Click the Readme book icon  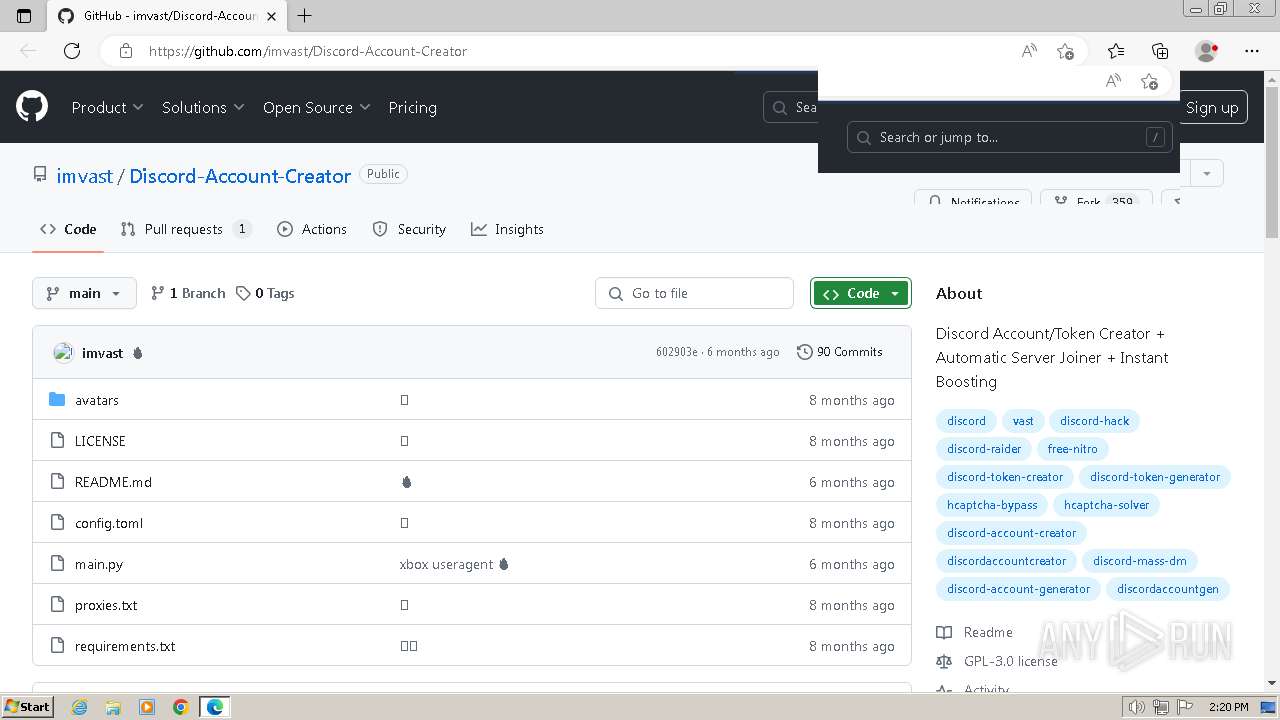point(944,632)
